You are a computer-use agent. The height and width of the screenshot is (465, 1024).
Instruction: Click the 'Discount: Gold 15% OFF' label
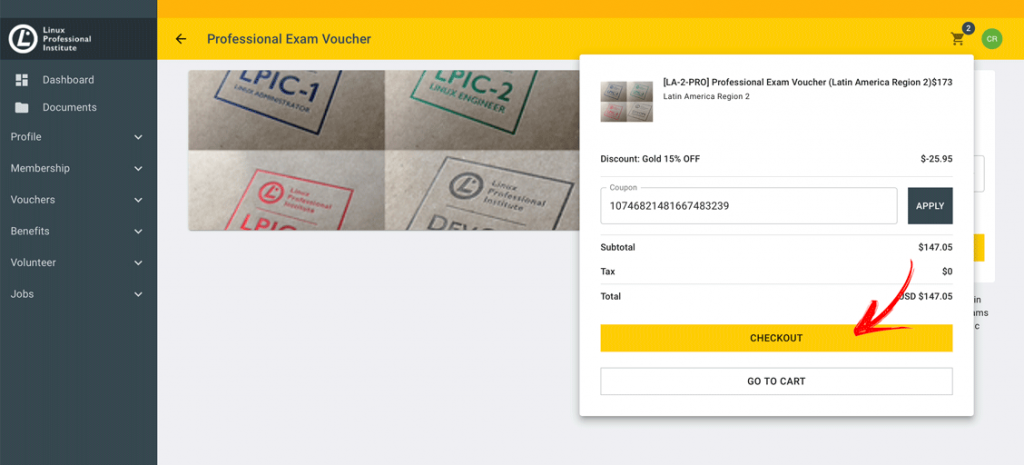pyautogui.click(x=650, y=159)
